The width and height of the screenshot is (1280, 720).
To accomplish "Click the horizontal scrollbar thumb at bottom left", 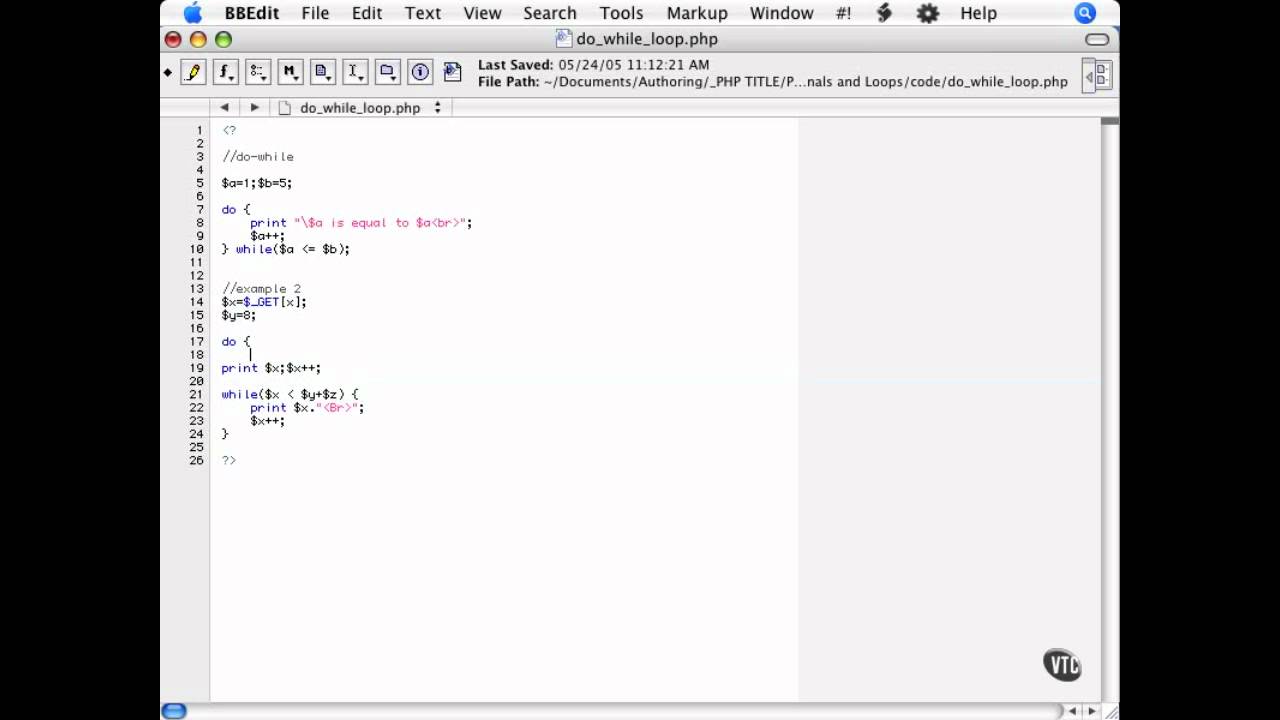I will tap(174, 711).
